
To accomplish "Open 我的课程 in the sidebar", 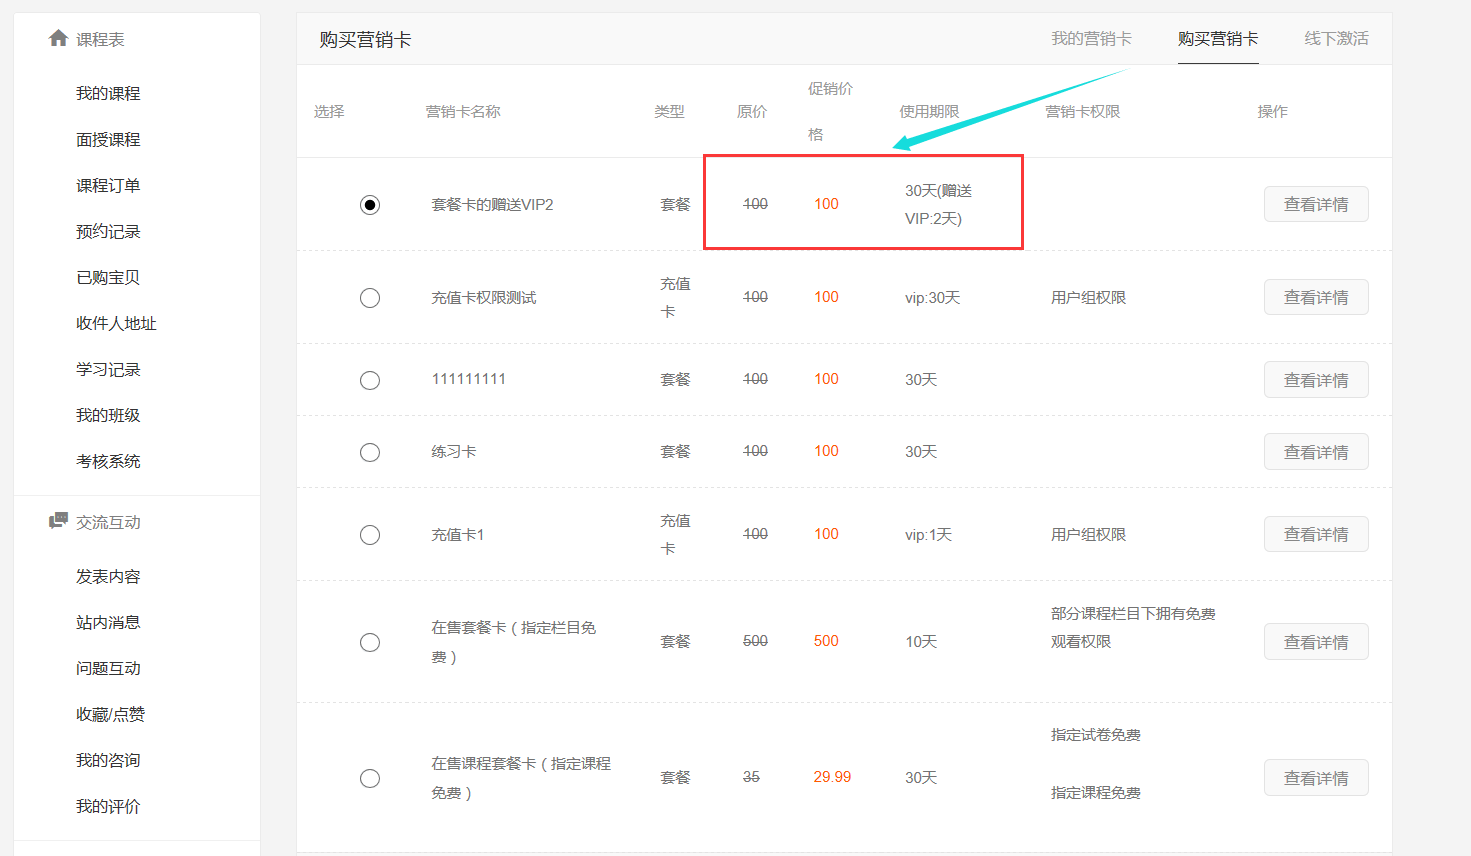I will tap(108, 93).
